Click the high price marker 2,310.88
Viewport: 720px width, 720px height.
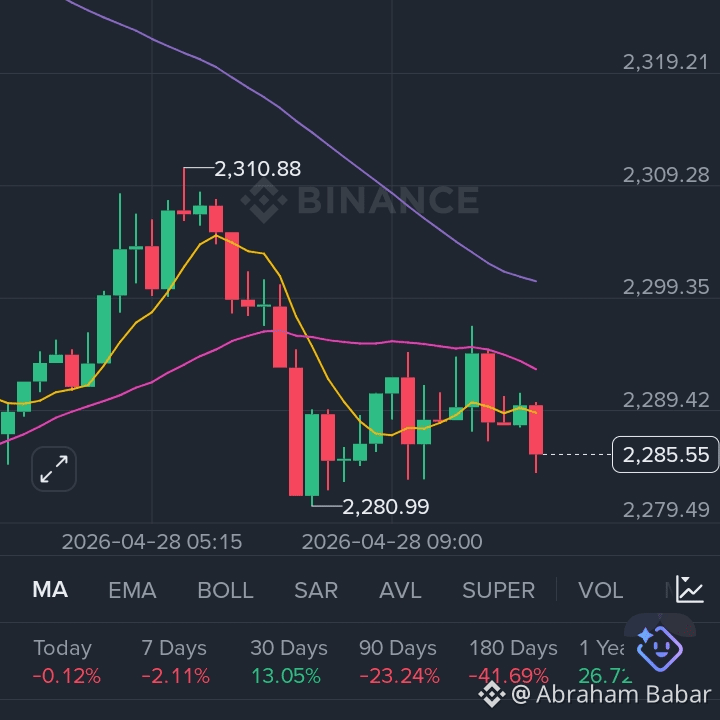[x=258, y=169]
